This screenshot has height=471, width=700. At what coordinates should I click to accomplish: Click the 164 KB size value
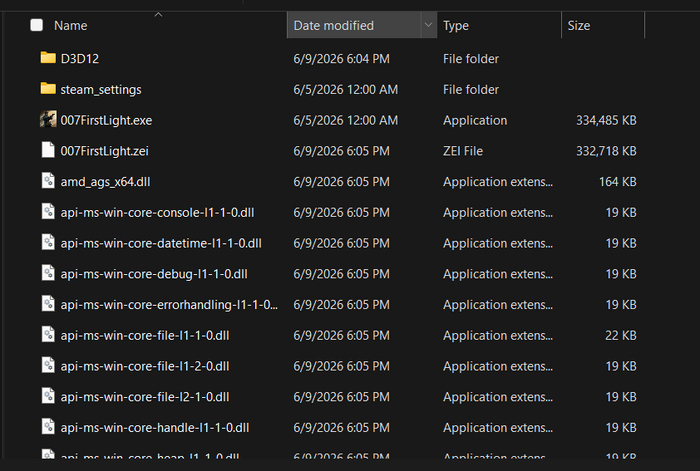pyautogui.click(x=618, y=182)
